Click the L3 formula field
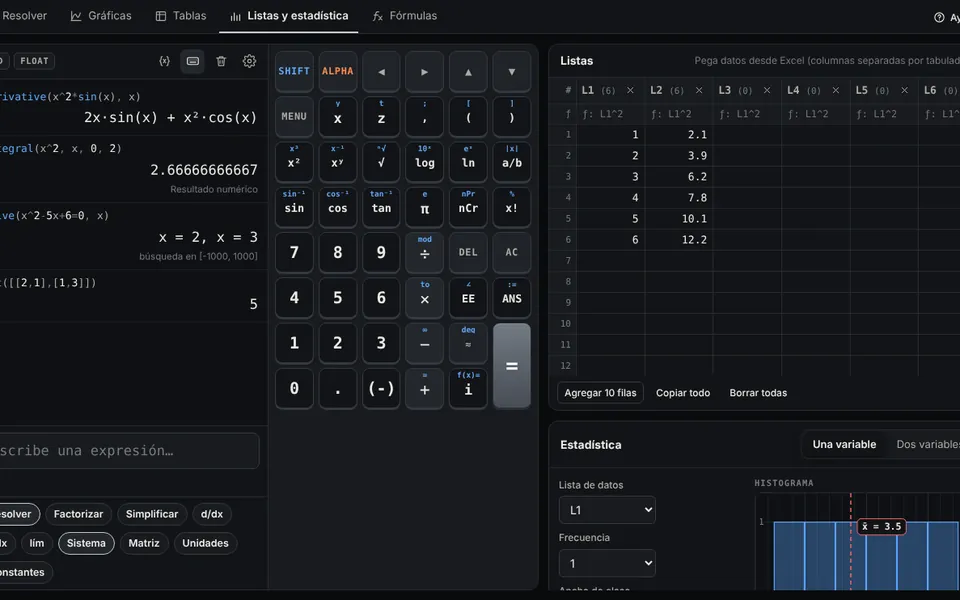This screenshot has height=600, width=960. (x=747, y=114)
